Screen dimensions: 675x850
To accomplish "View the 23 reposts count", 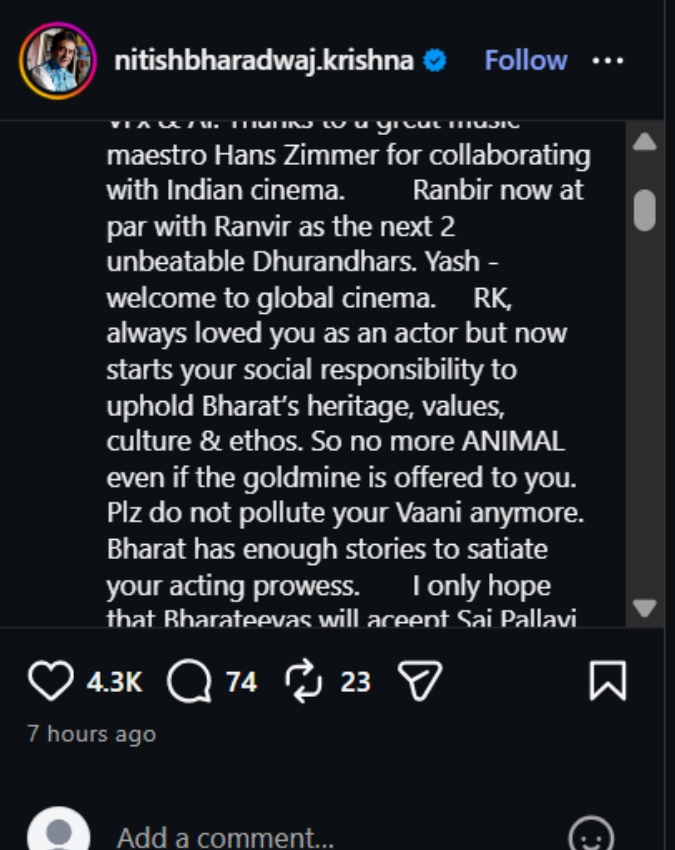I will coord(356,682).
